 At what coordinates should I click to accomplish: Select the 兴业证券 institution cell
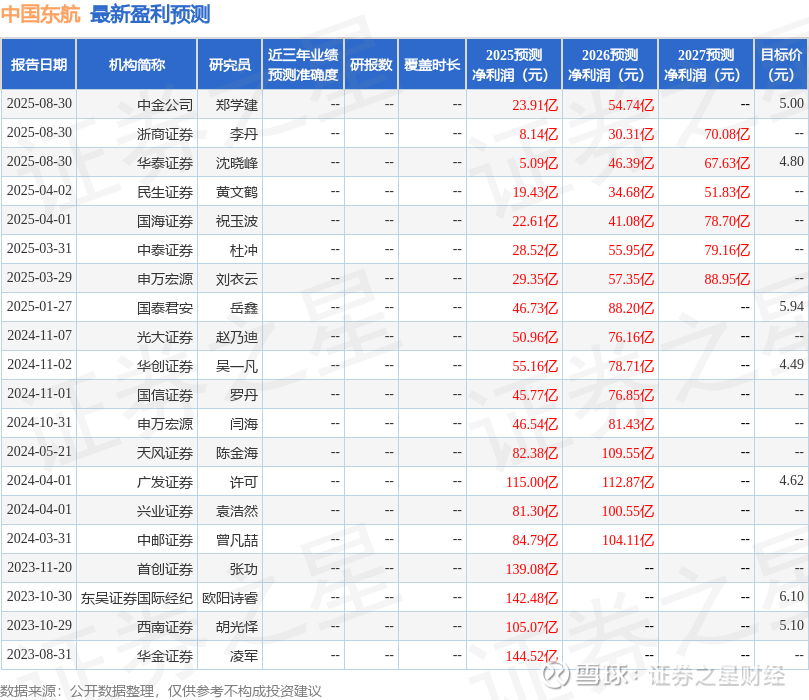pyautogui.click(x=137, y=511)
